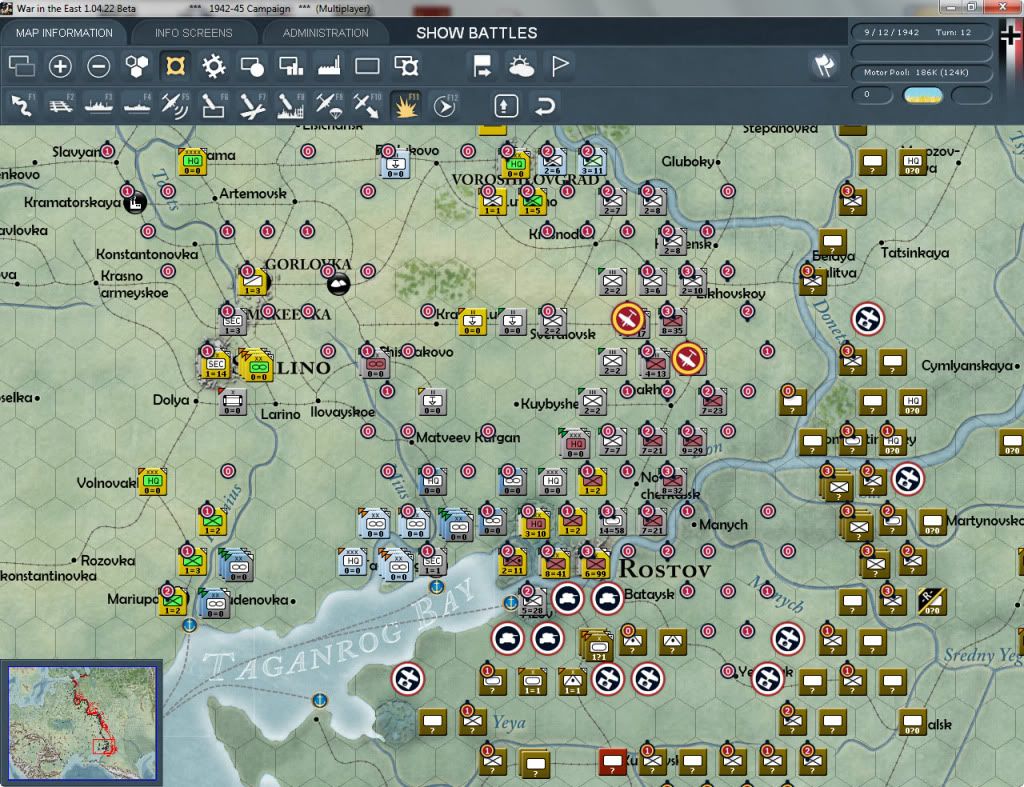This screenshot has width=1024, height=787.
Task: Toggle the highlighted yellow unit counter icon
Action: click(x=175, y=66)
